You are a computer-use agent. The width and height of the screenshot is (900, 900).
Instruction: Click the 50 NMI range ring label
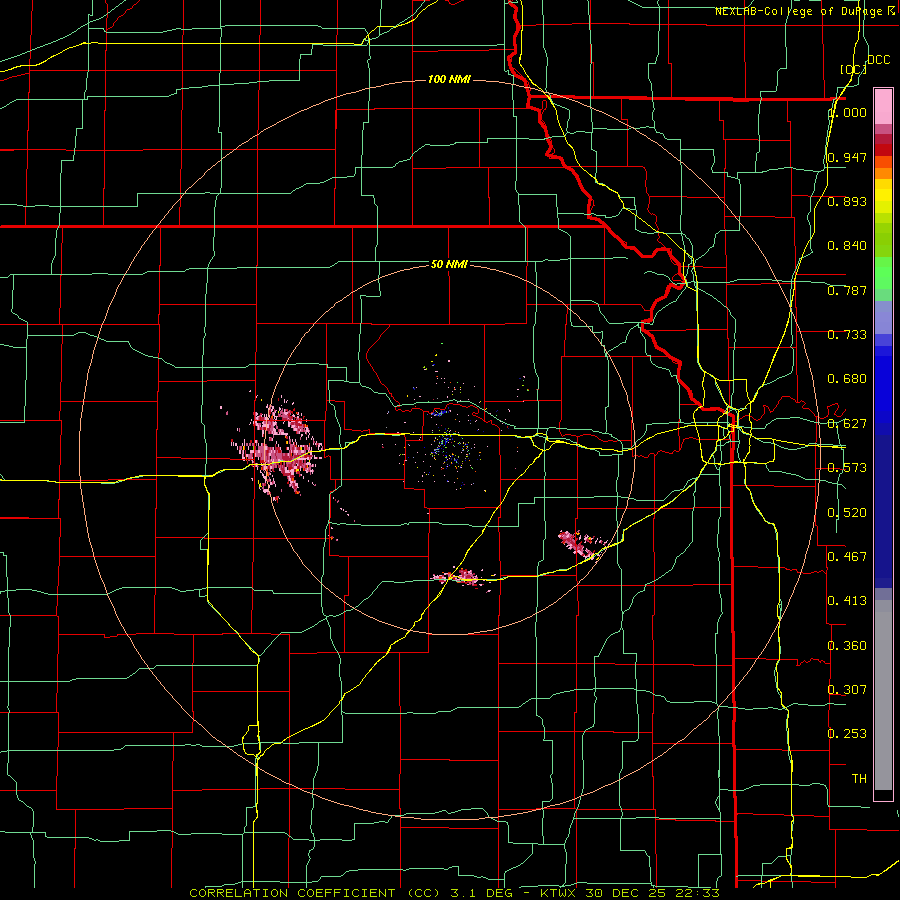click(449, 264)
